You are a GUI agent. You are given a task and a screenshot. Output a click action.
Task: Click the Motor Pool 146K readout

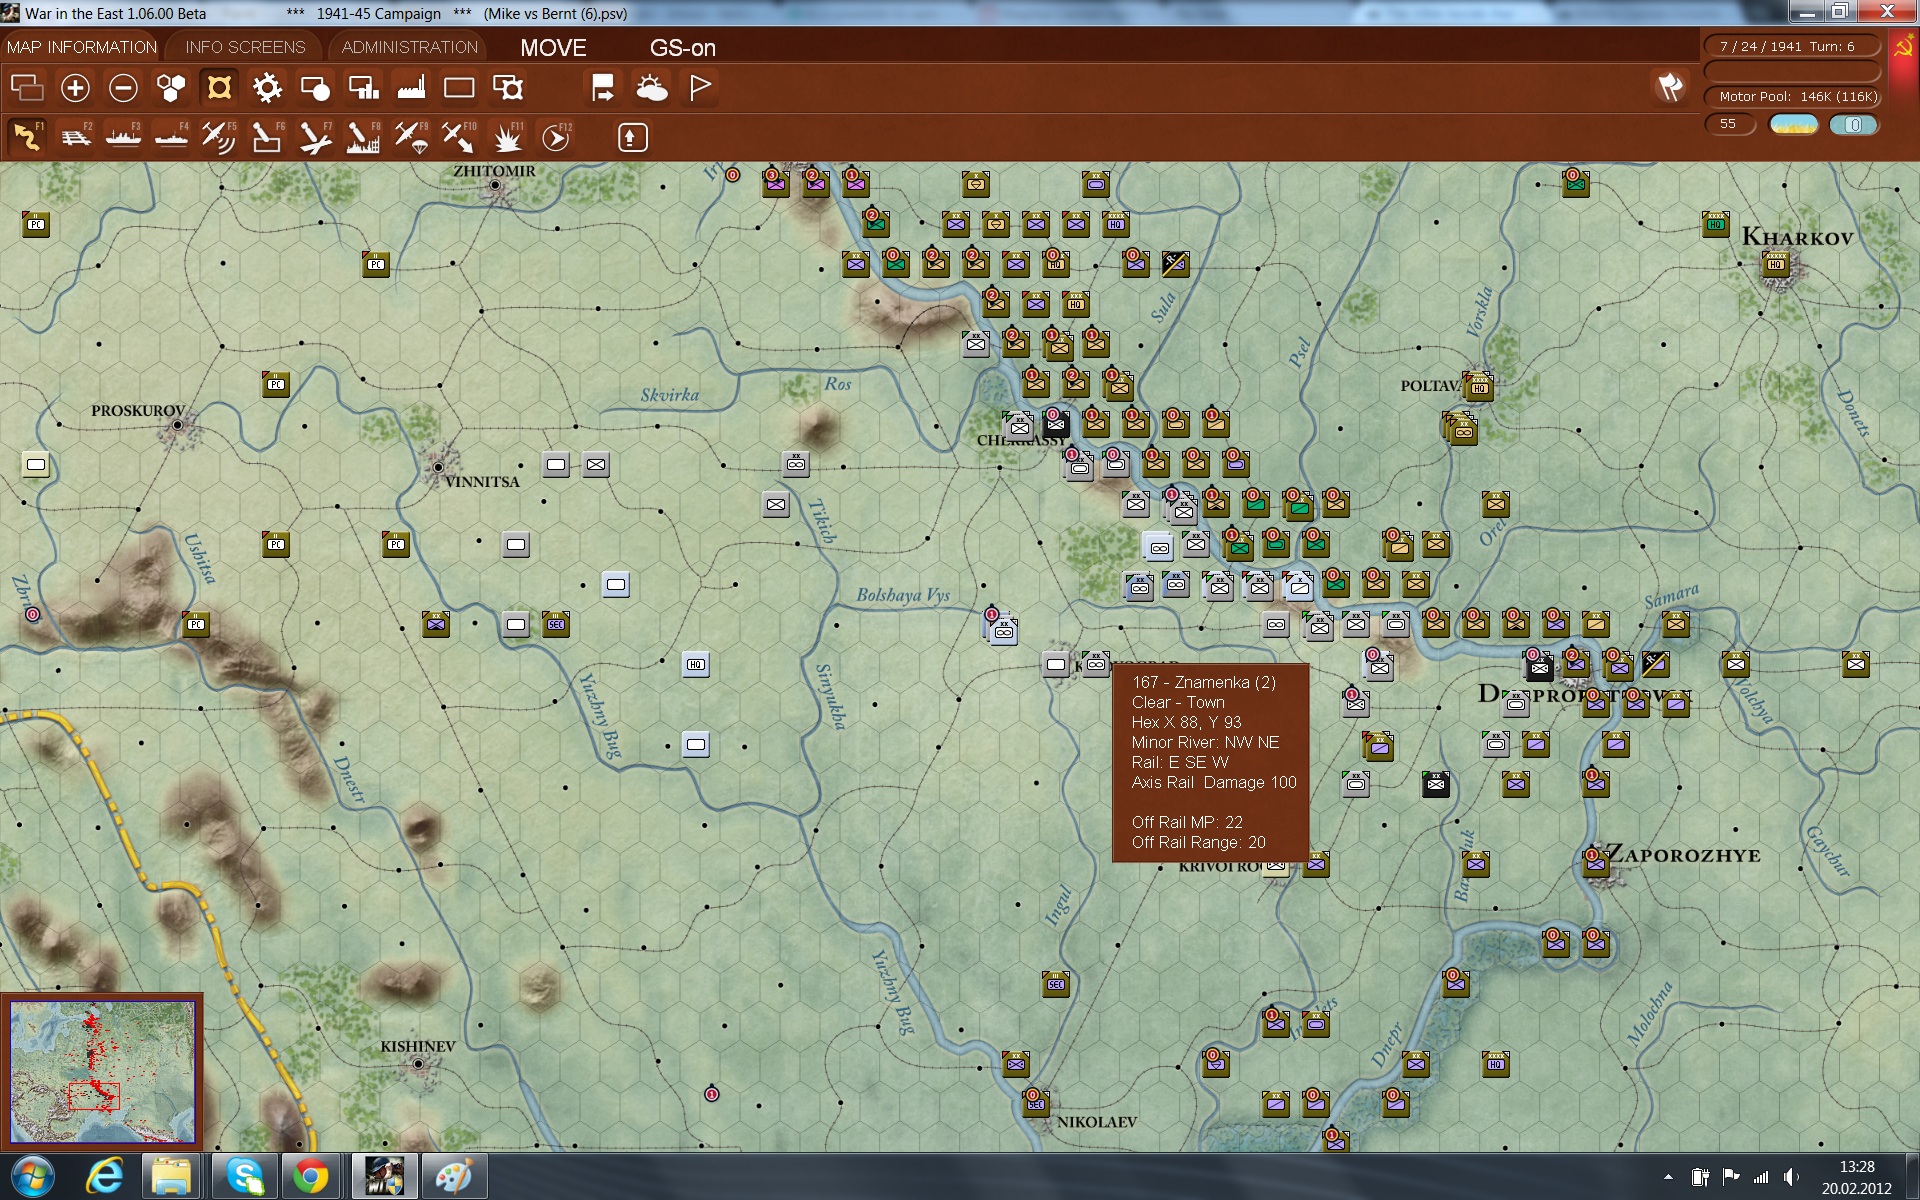[1792, 96]
